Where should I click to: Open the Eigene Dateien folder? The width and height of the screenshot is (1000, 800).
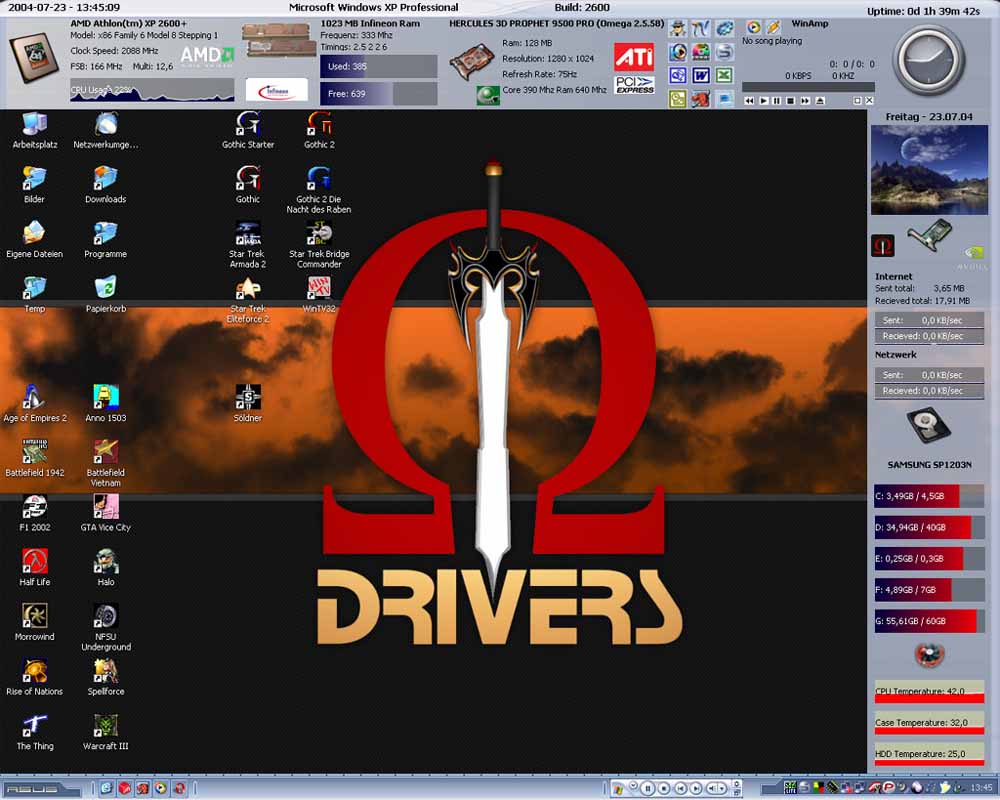pyautogui.click(x=34, y=240)
